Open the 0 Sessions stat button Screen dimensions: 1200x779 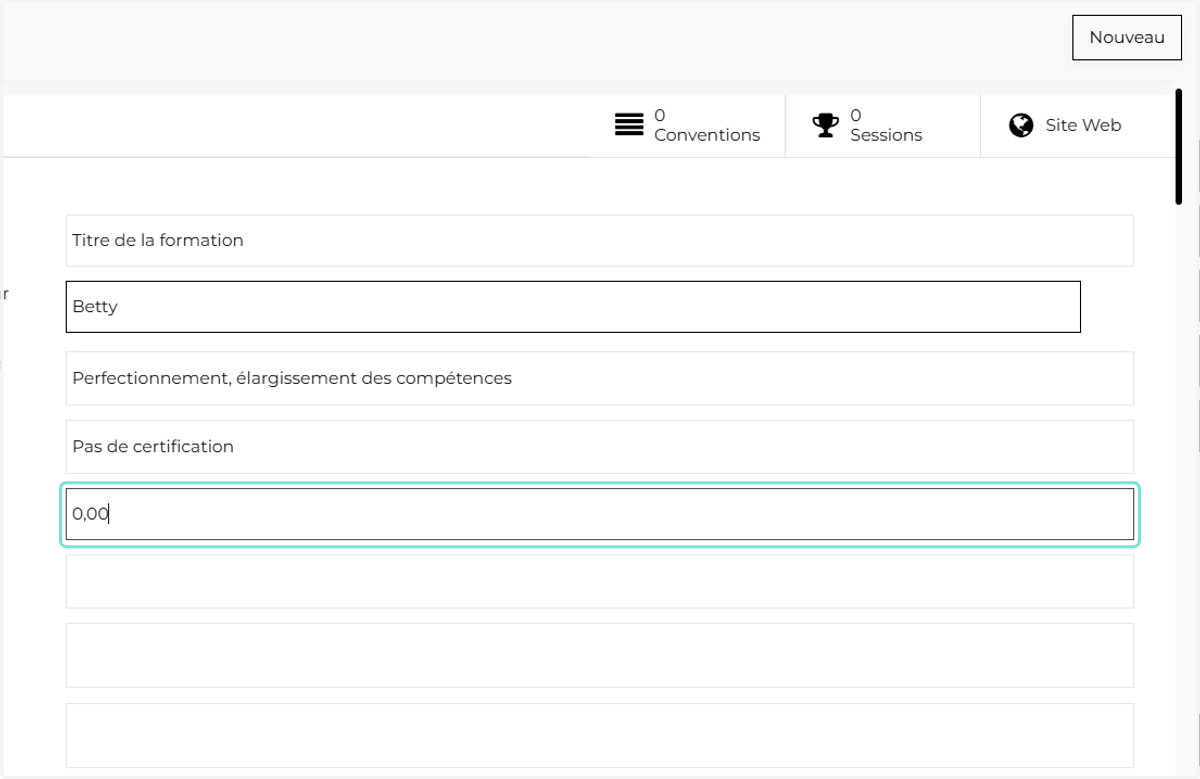[x=883, y=126]
